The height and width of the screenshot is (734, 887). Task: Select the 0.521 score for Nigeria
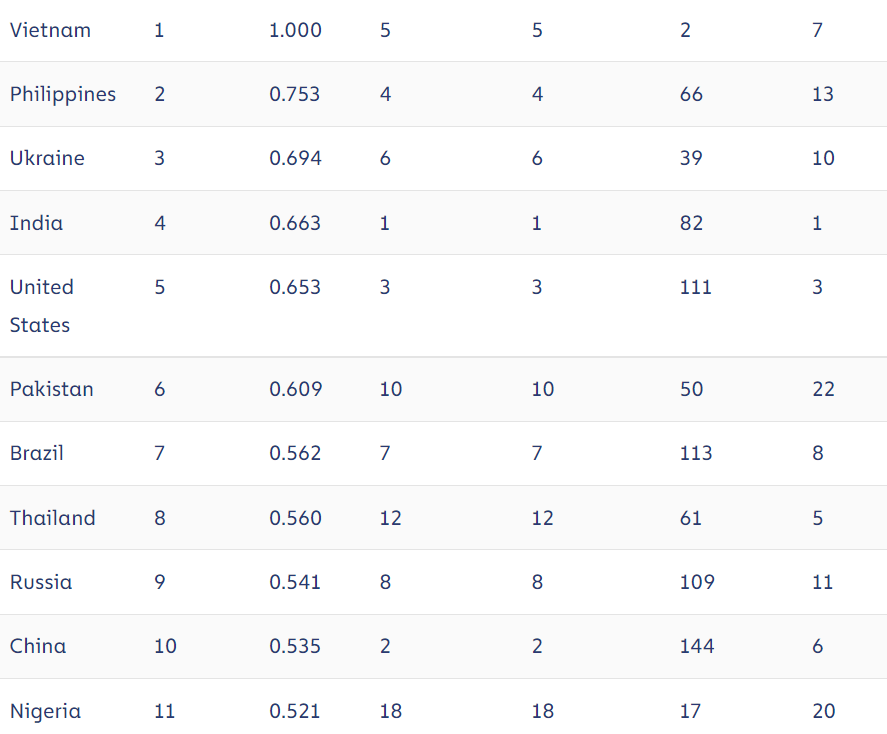pyautogui.click(x=295, y=711)
